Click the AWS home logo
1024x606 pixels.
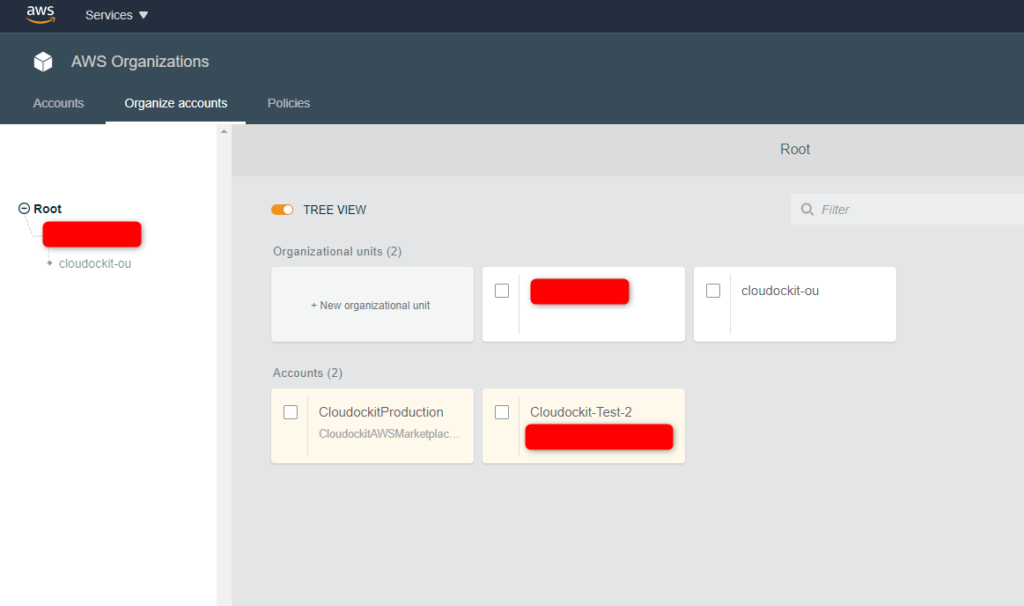click(x=39, y=14)
